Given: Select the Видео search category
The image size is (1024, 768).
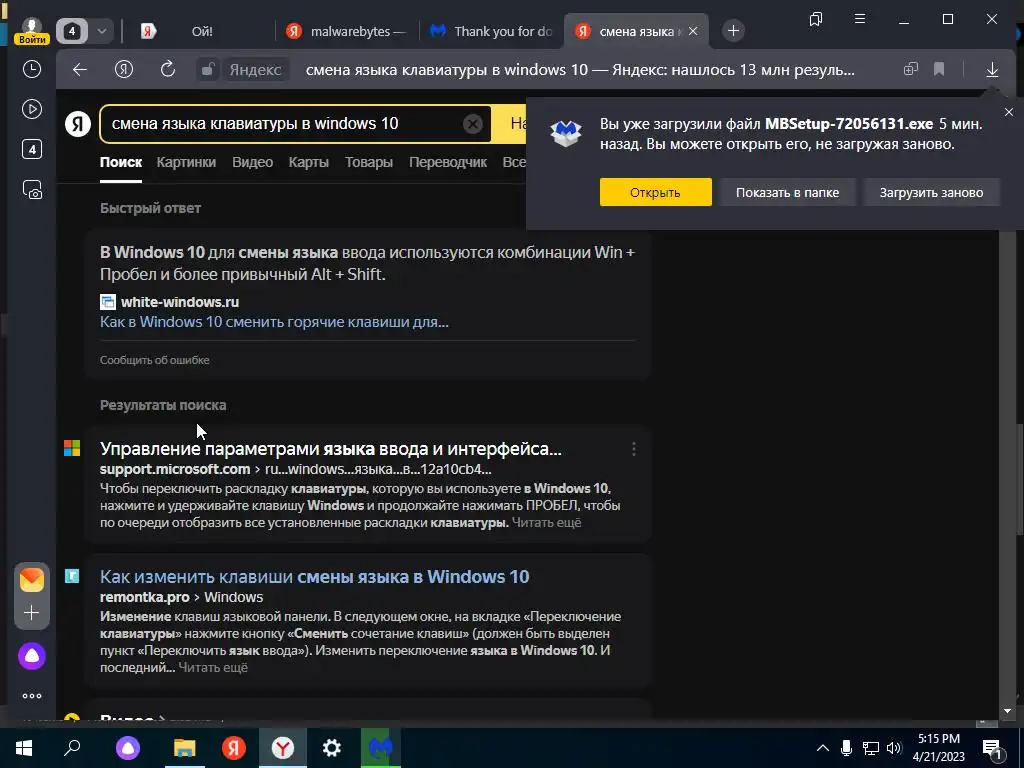Looking at the screenshot, I should click(x=253, y=163).
